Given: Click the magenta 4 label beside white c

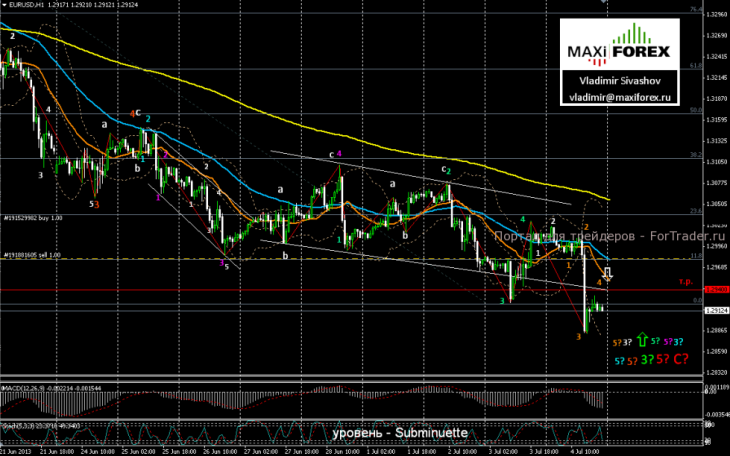Looking at the screenshot, I should point(339,154).
